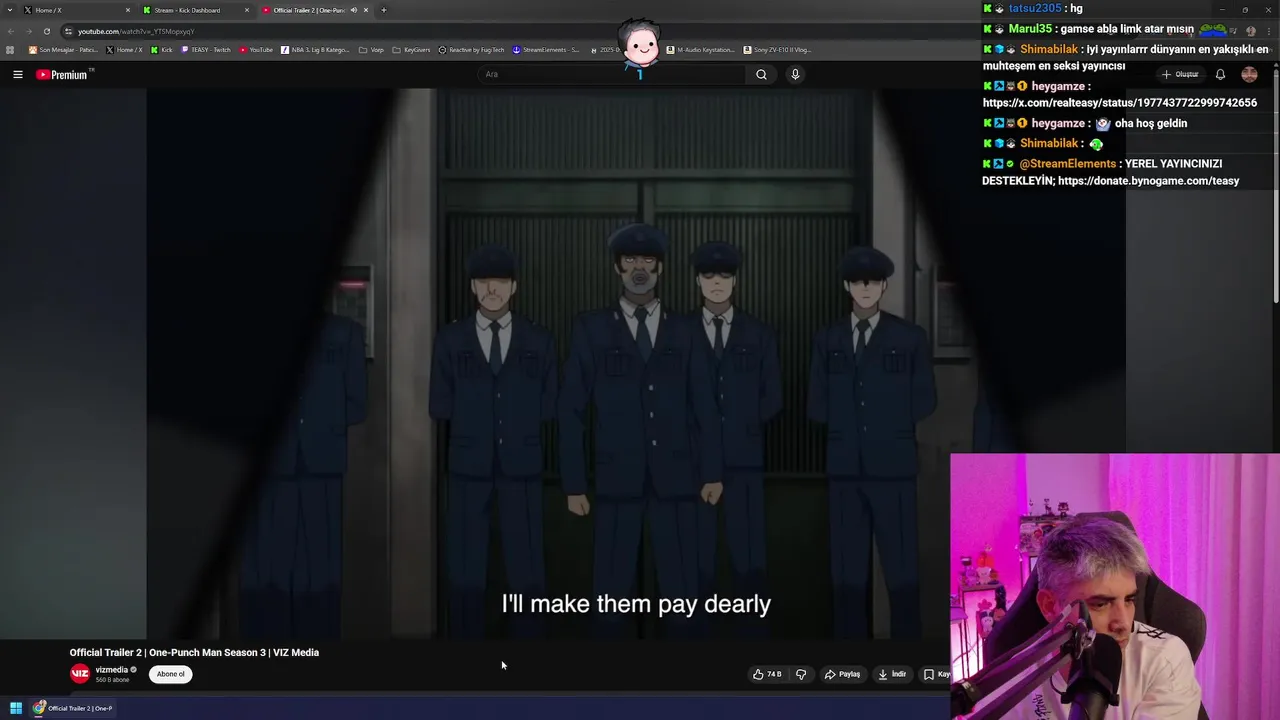Screen dimensions: 1280x720
Task: Click the youtube.com address bar URL
Action: pyautogui.click(x=136, y=31)
